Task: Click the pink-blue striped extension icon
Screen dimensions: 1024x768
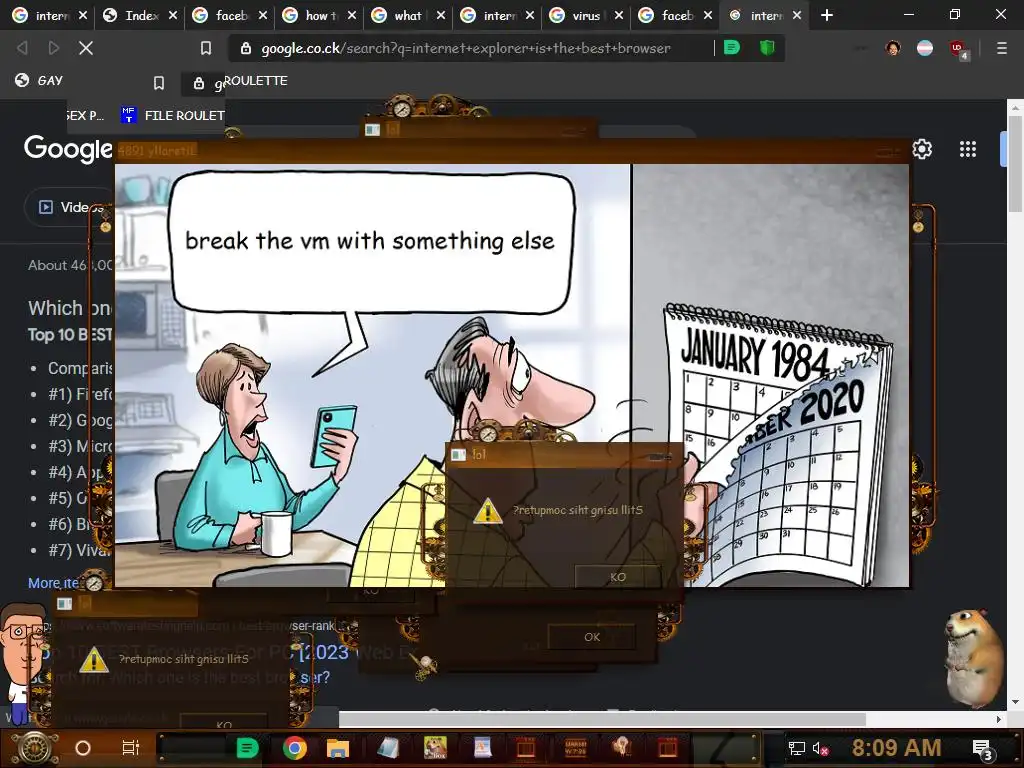Action: click(925, 48)
